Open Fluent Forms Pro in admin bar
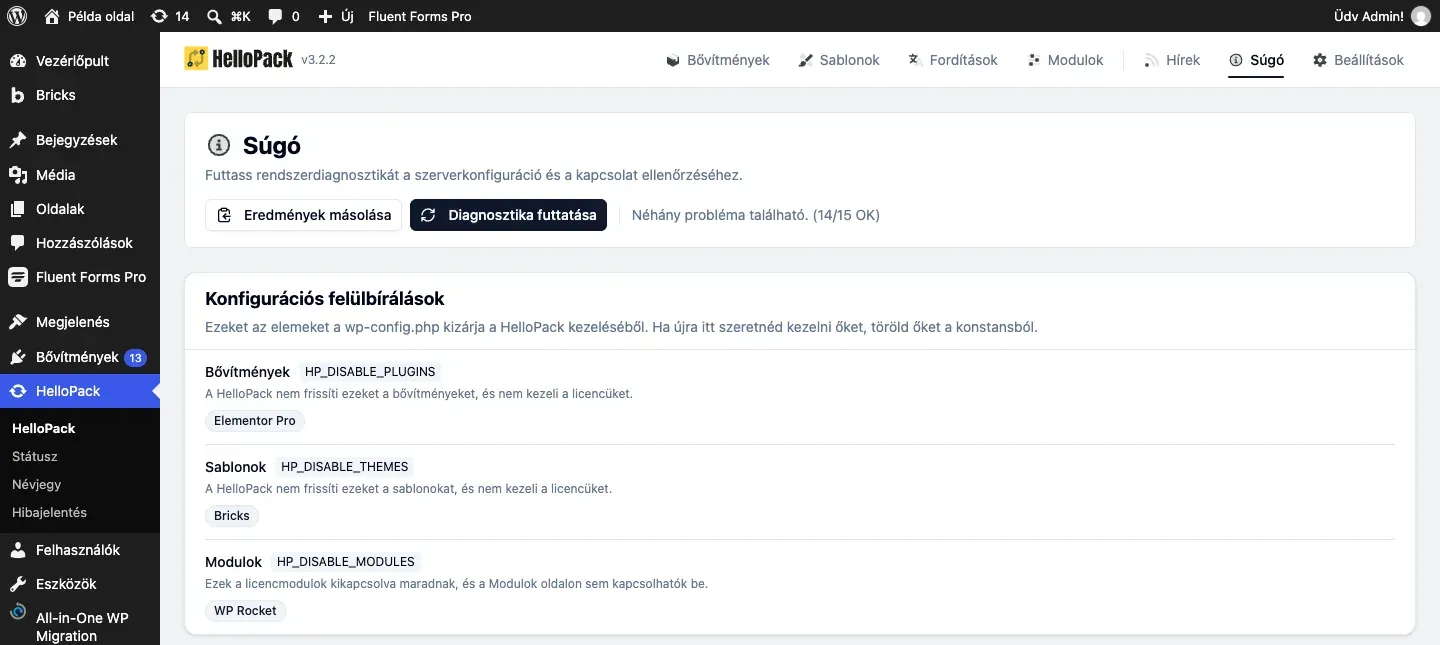 (x=420, y=16)
